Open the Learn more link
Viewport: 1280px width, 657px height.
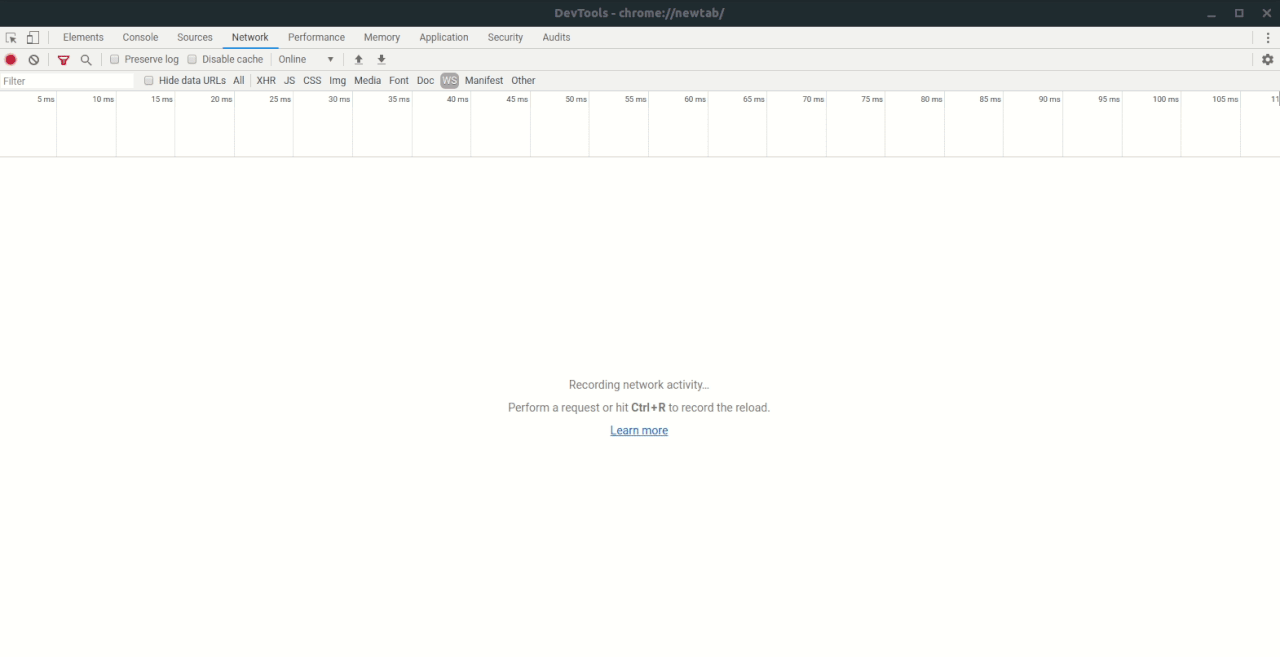point(639,431)
